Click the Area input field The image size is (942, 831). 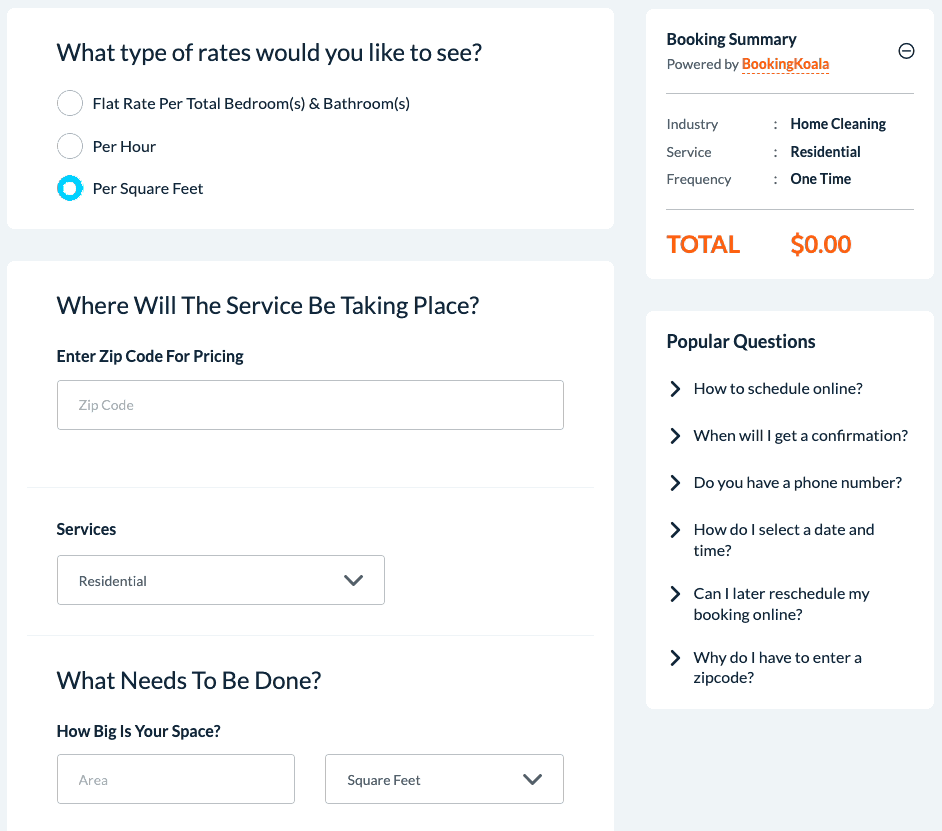coord(176,779)
